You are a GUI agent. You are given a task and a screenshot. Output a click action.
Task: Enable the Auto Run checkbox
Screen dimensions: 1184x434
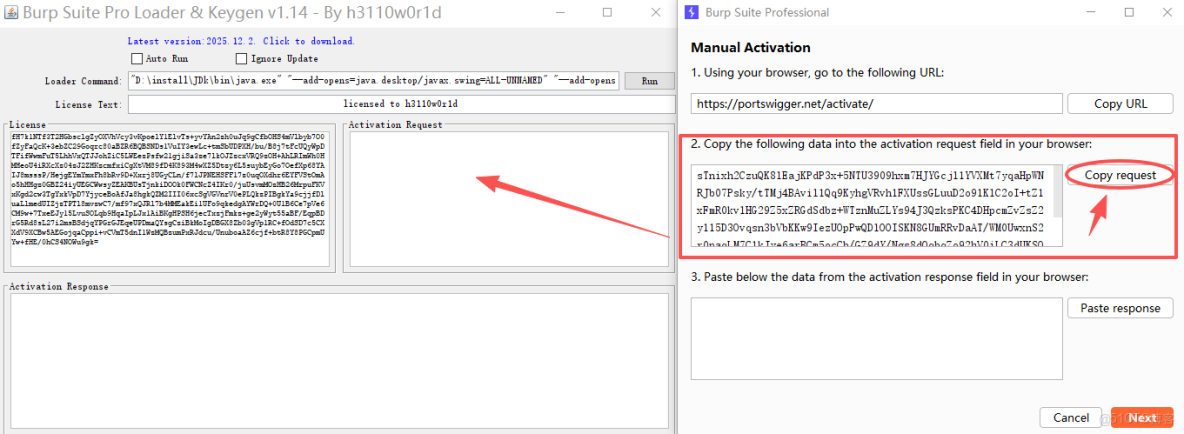pos(137,59)
